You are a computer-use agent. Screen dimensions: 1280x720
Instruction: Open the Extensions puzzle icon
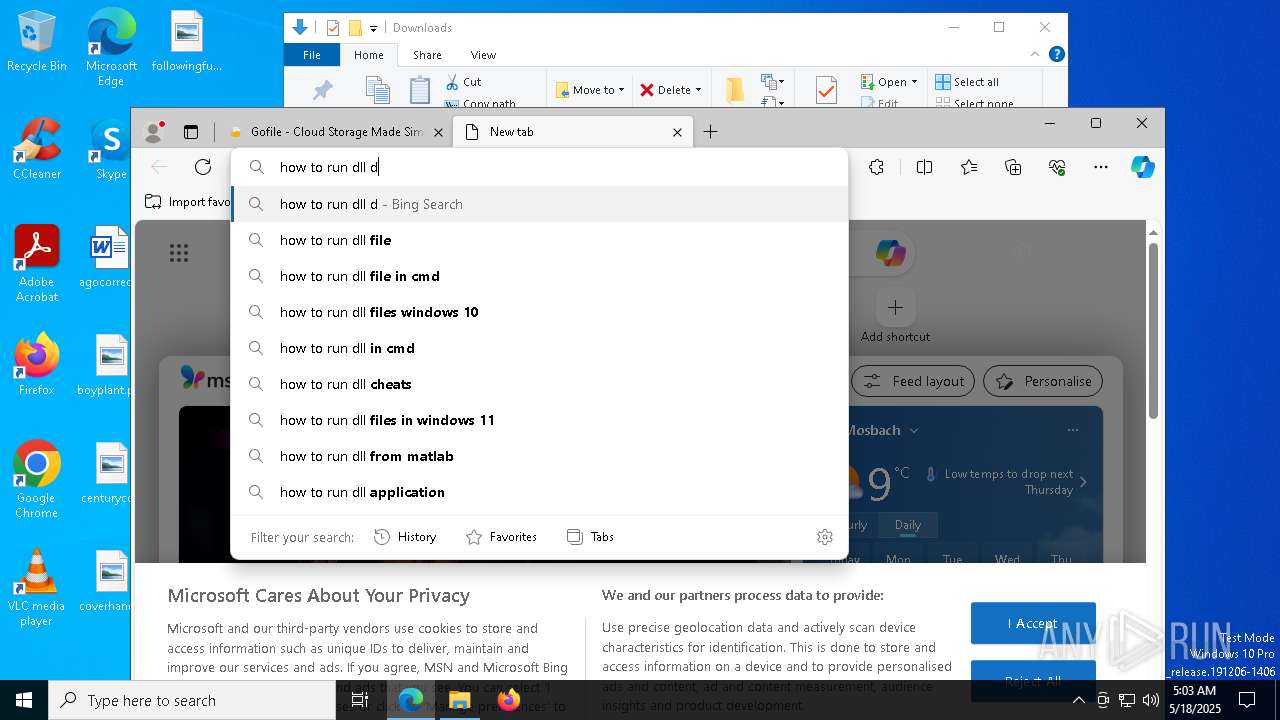(x=877, y=167)
